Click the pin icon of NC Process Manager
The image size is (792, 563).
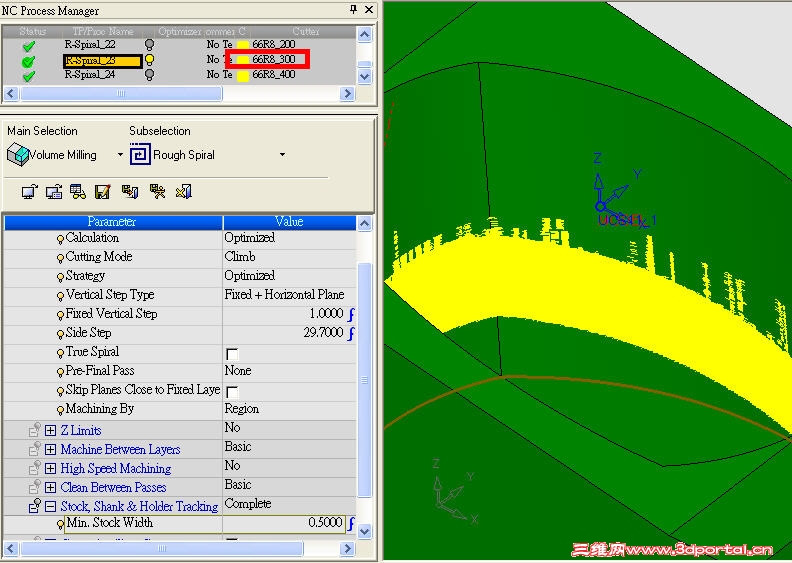tap(353, 10)
